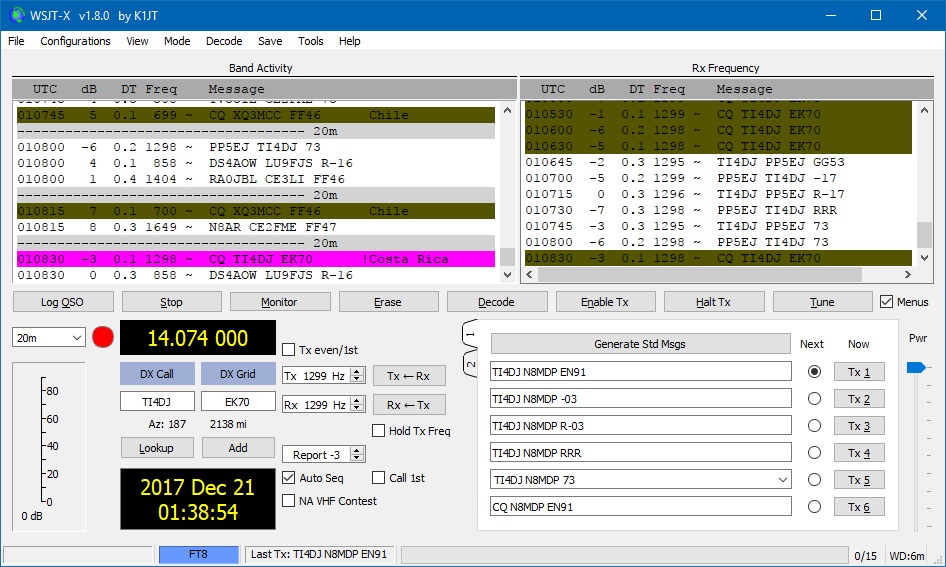Viewport: 946px width, 567px height.
Task: Click the red recording indicator circle
Action: (x=103, y=337)
